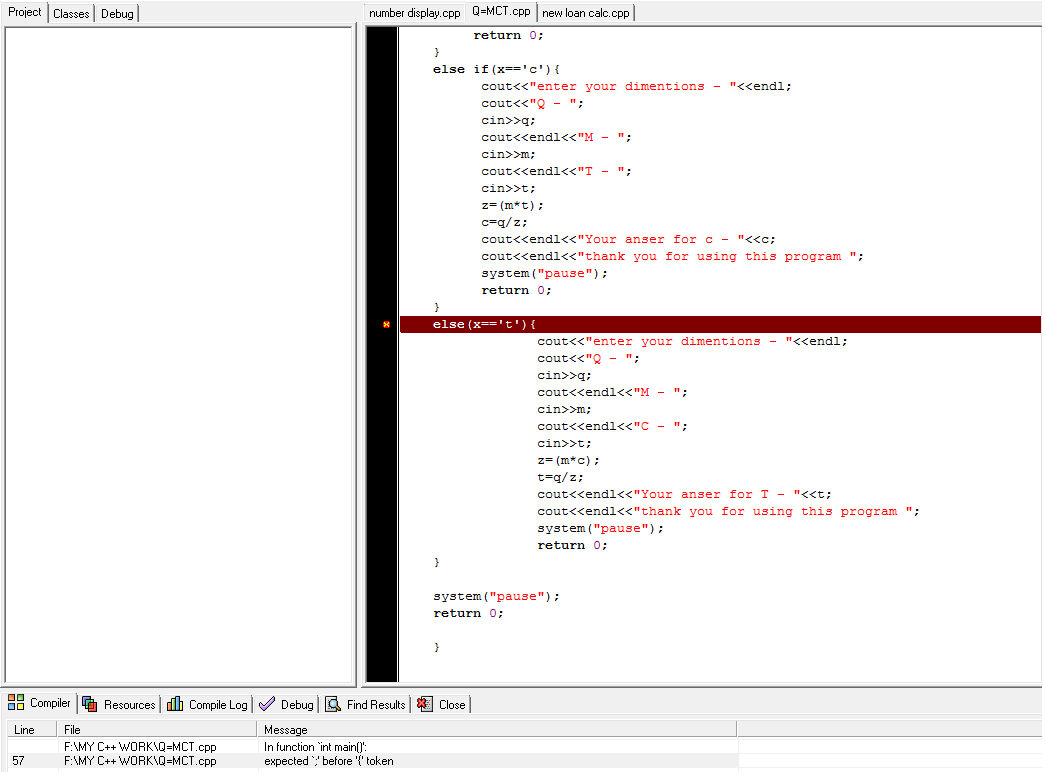This screenshot has width=1046, height=778.
Task: Select the Debug tab in left panel
Action: (116, 13)
